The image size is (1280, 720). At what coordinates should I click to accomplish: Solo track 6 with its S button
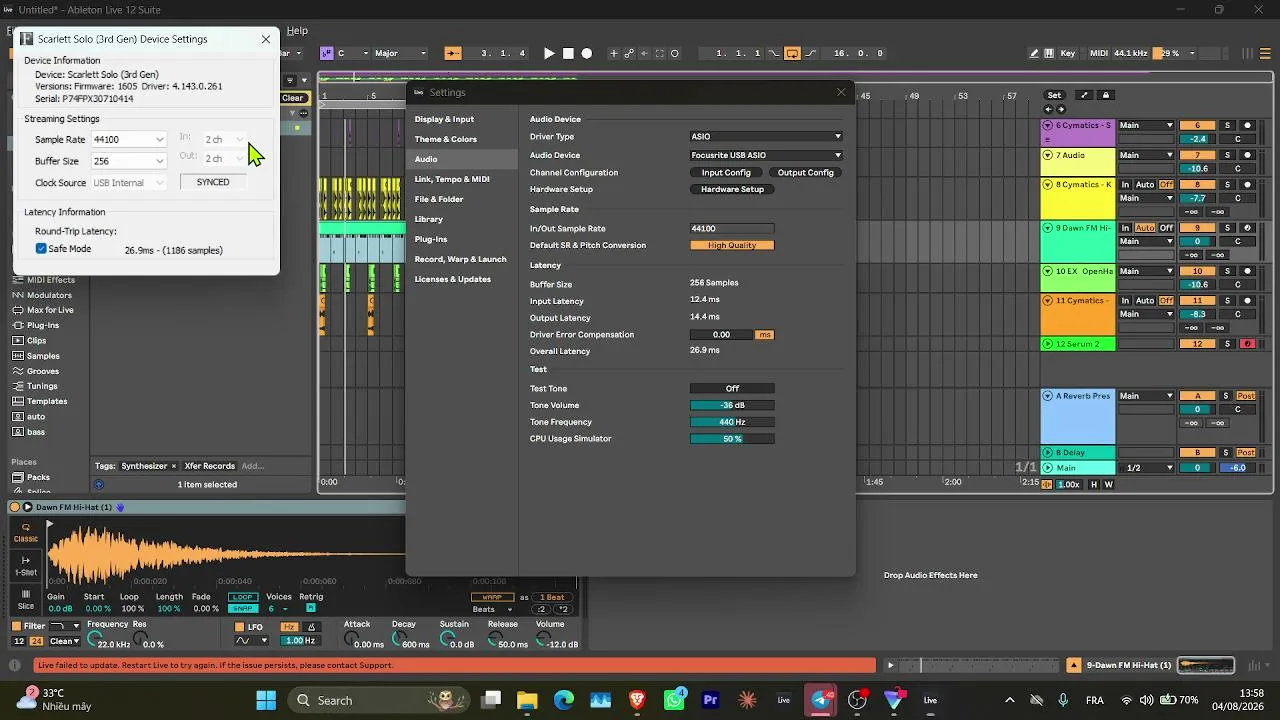click(1228, 126)
